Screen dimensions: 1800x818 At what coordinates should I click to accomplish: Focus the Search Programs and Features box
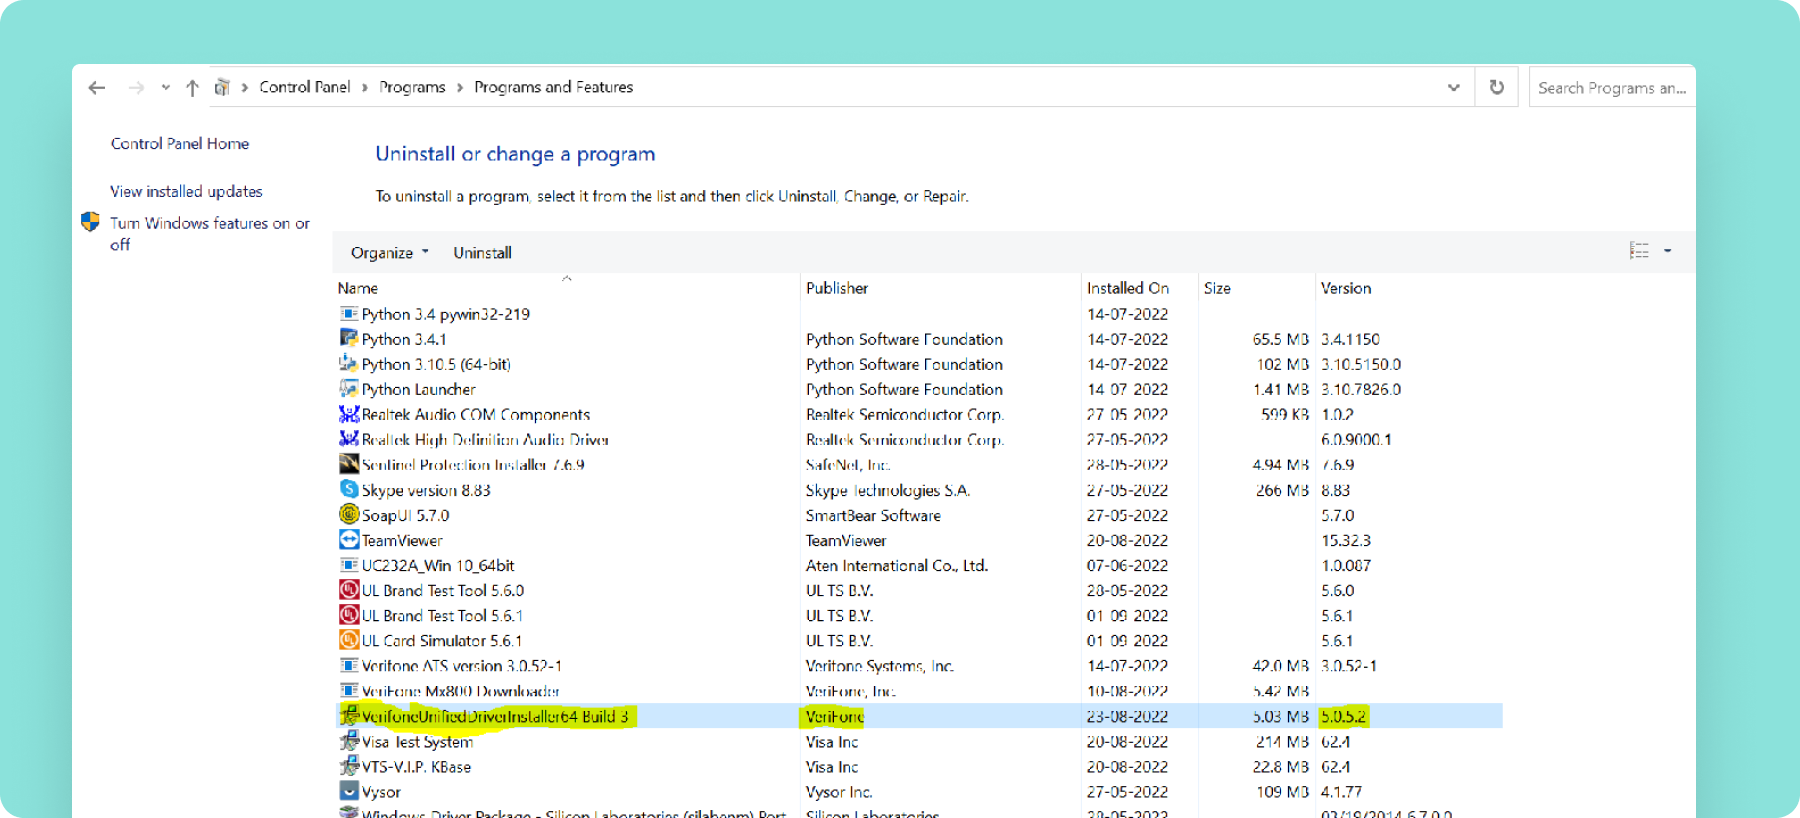(x=1612, y=88)
